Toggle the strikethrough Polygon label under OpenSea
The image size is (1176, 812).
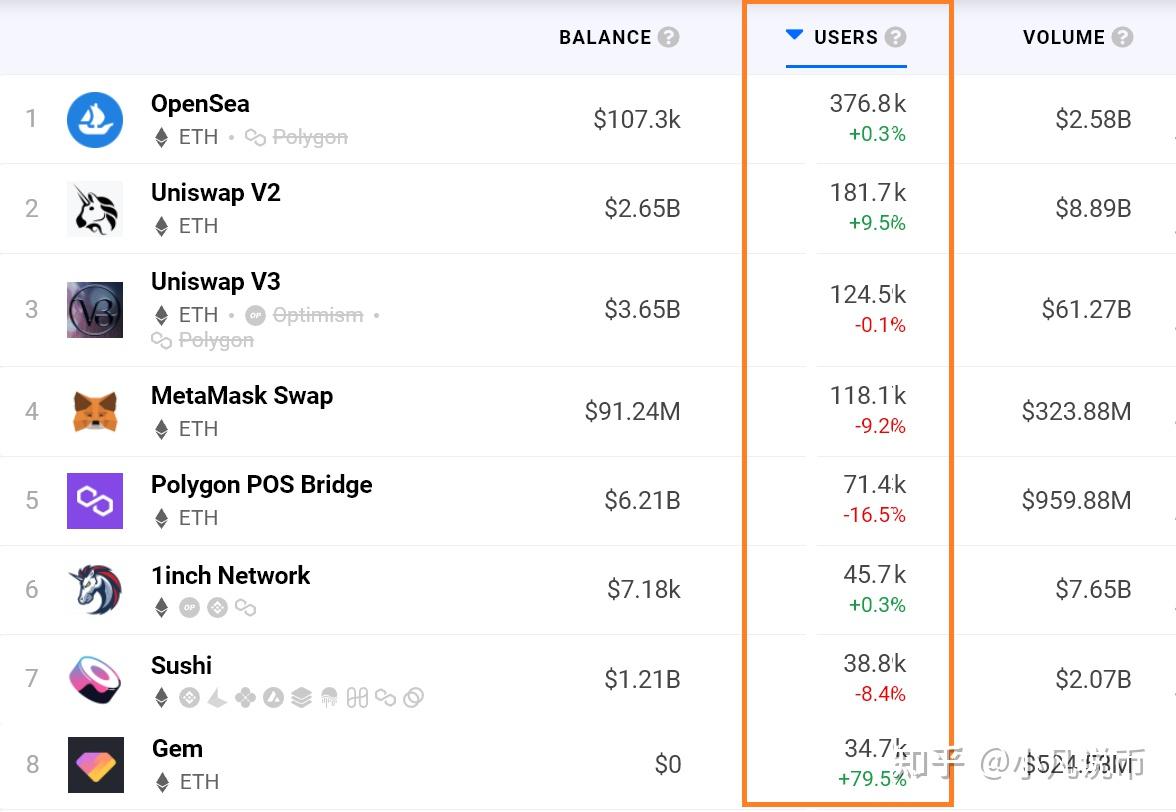[x=296, y=137]
